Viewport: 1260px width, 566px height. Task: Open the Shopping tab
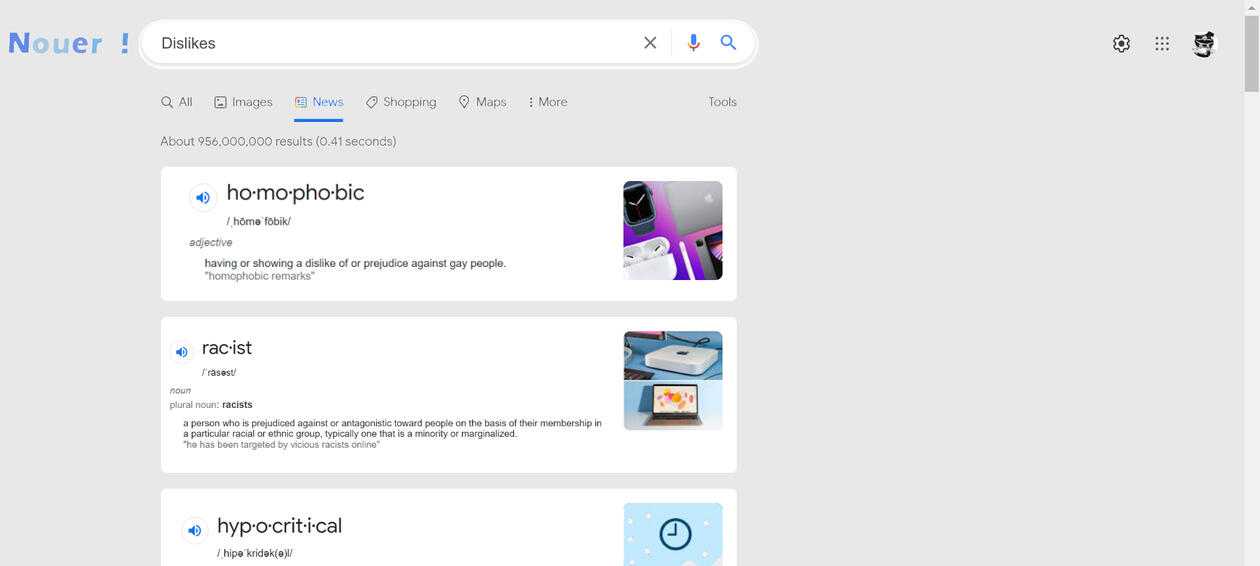point(401,102)
